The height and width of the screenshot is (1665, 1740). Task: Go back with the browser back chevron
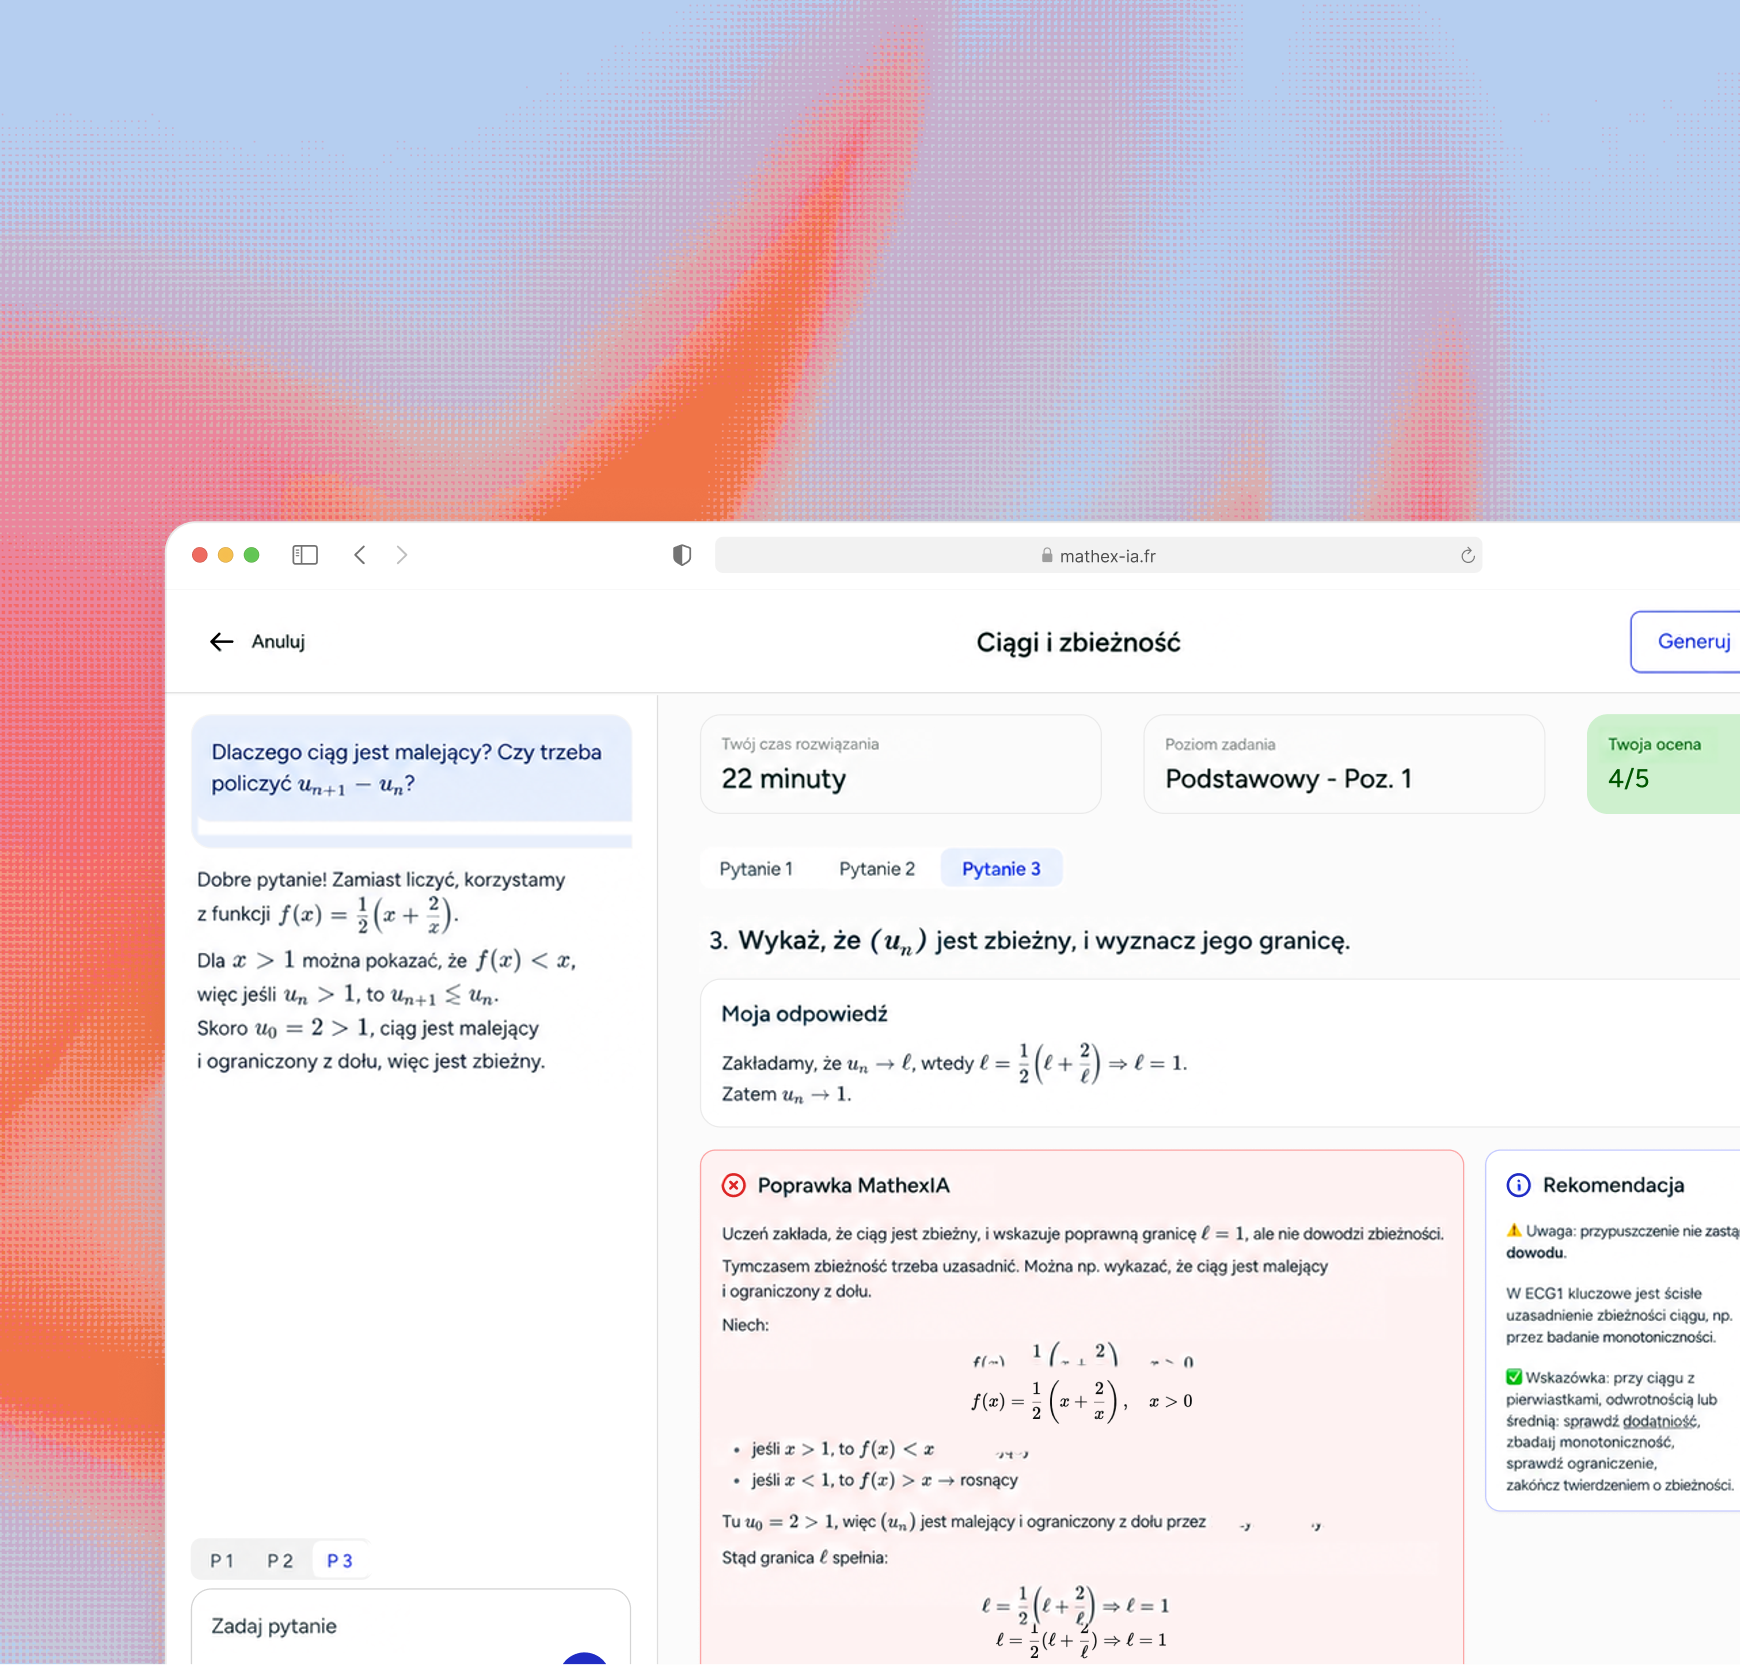pos(360,555)
